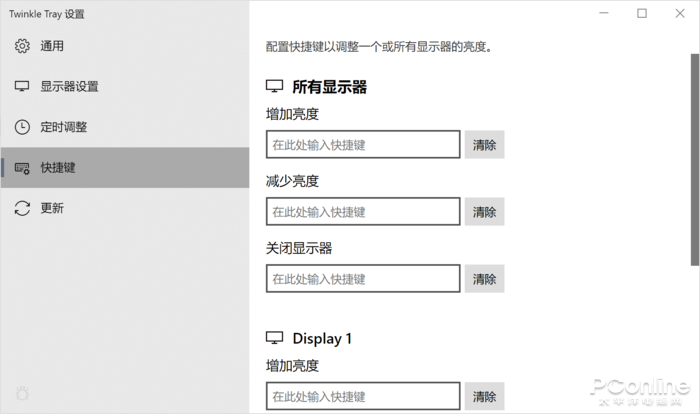Image resolution: width=700 pixels, height=414 pixels.
Task: Click the 减少亮度 hotkey input box
Action: click(x=363, y=212)
